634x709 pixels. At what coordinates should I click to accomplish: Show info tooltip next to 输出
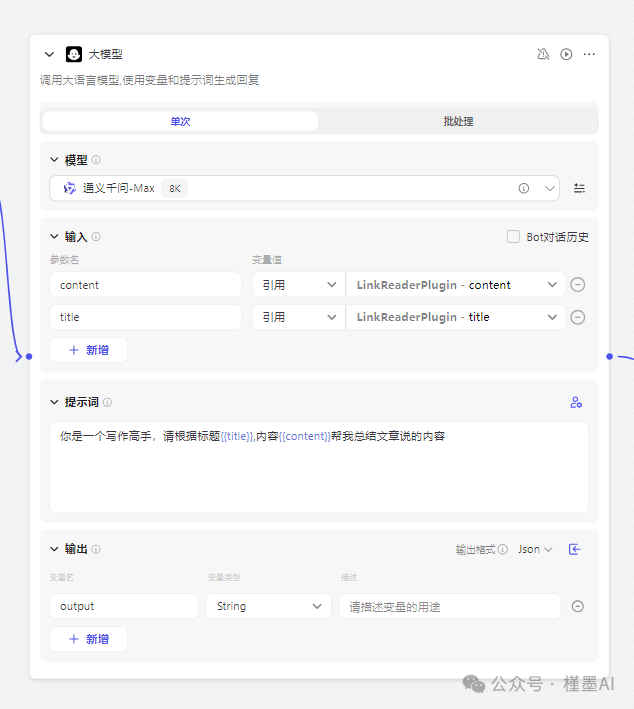click(96, 549)
